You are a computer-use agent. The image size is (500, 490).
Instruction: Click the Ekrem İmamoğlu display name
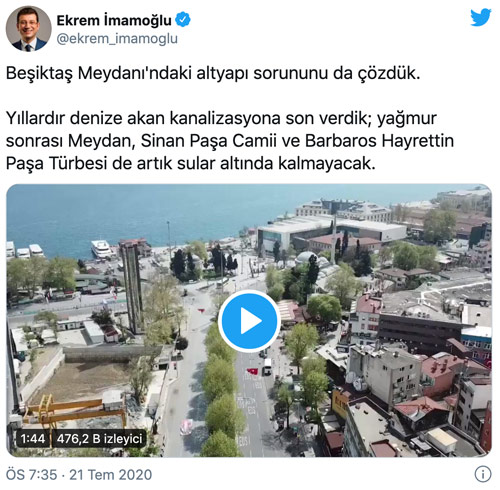point(114,20)
